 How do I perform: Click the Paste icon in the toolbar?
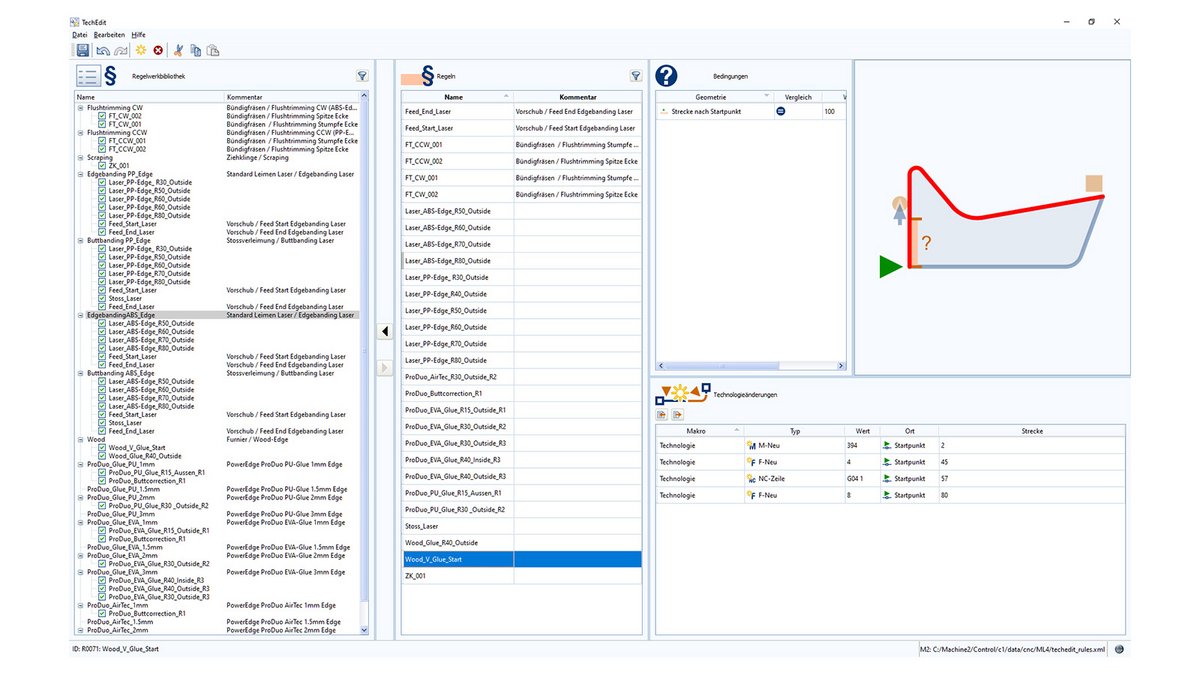211,49
